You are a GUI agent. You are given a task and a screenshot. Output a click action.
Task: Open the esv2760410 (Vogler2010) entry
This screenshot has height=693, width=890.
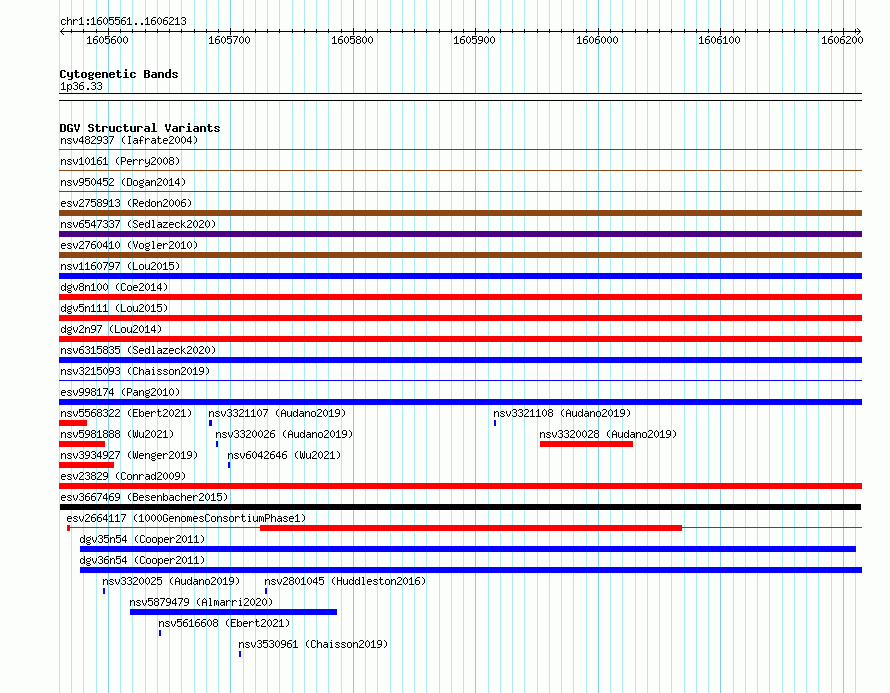tap(129, 245)
